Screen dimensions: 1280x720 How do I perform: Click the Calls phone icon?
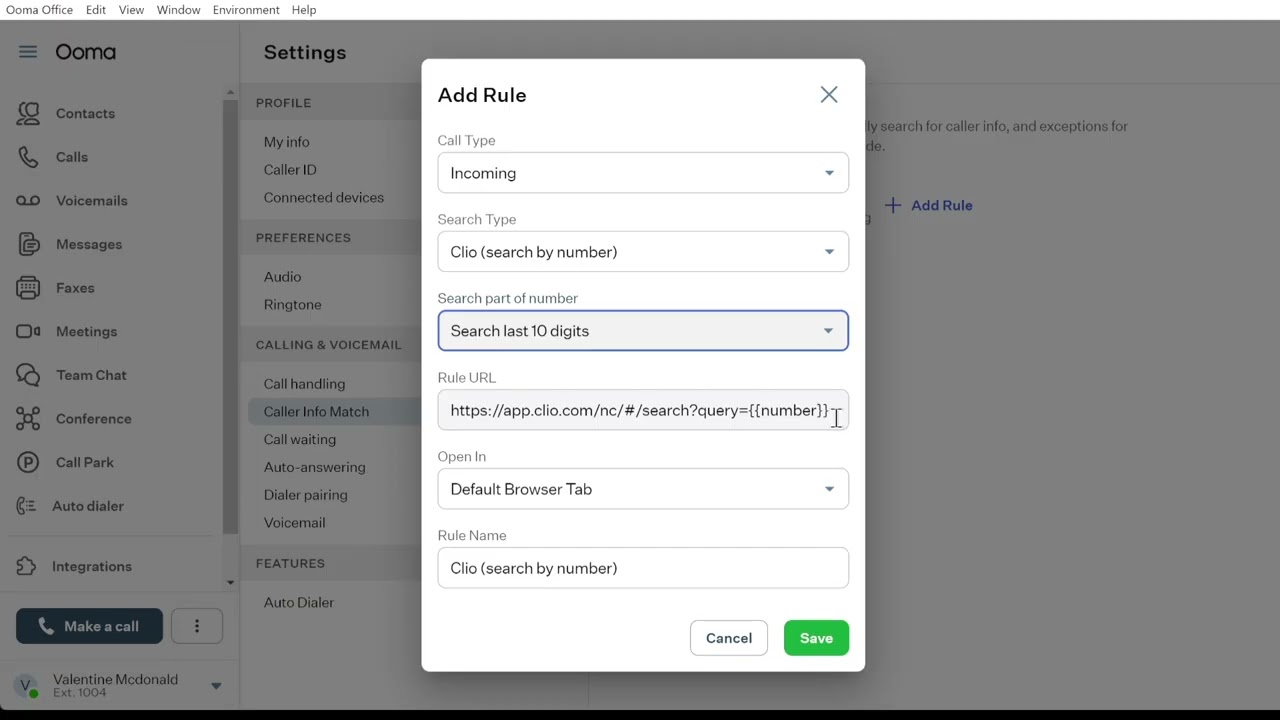[28, 157]
